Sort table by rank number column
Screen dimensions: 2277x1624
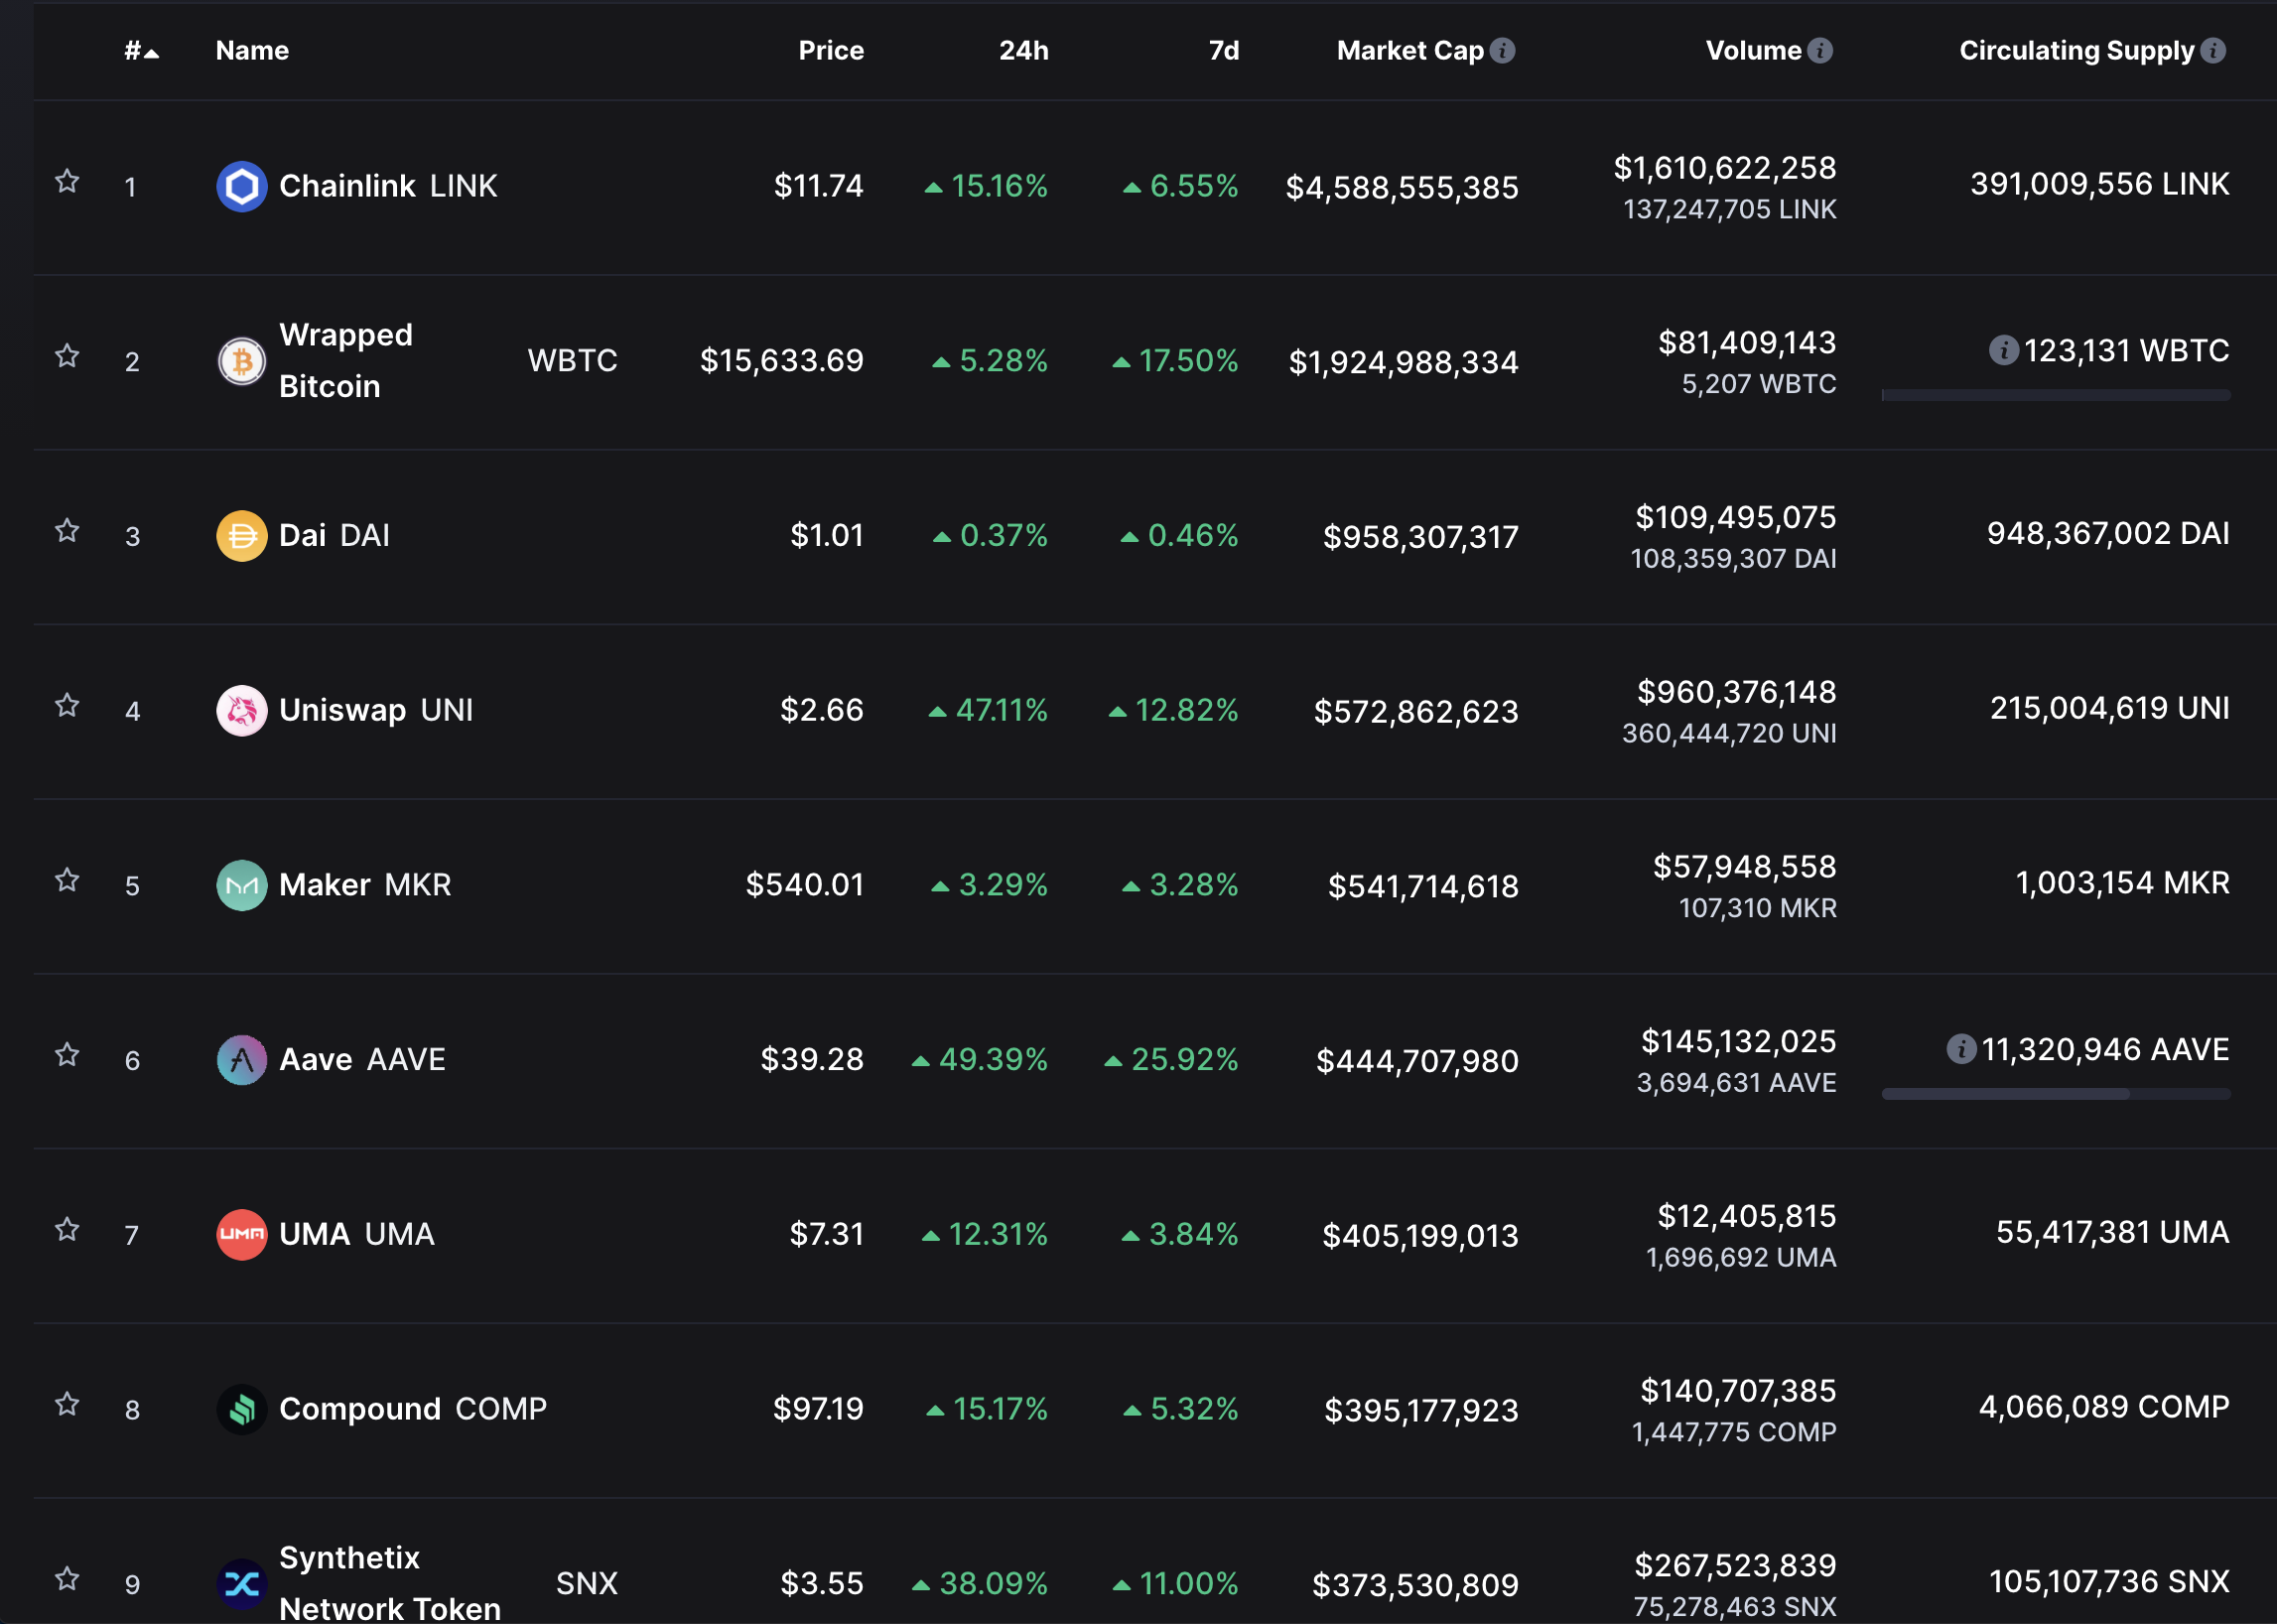click(x=141, y=50)
